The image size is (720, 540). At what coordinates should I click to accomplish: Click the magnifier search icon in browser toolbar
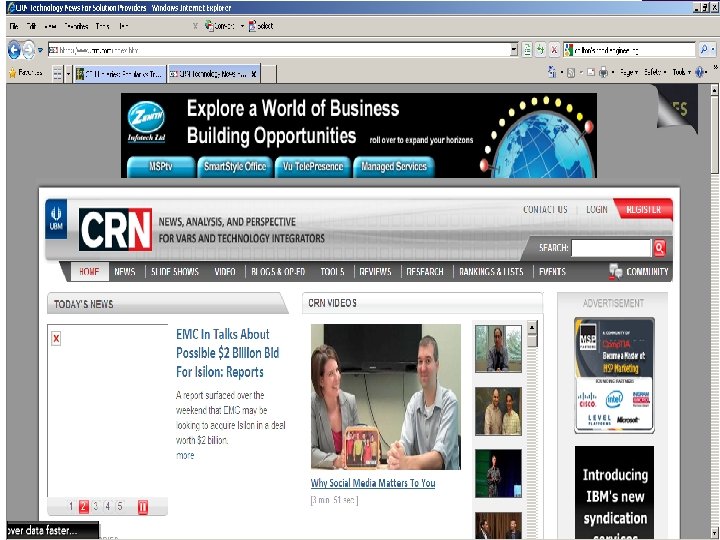coord(704,50)
